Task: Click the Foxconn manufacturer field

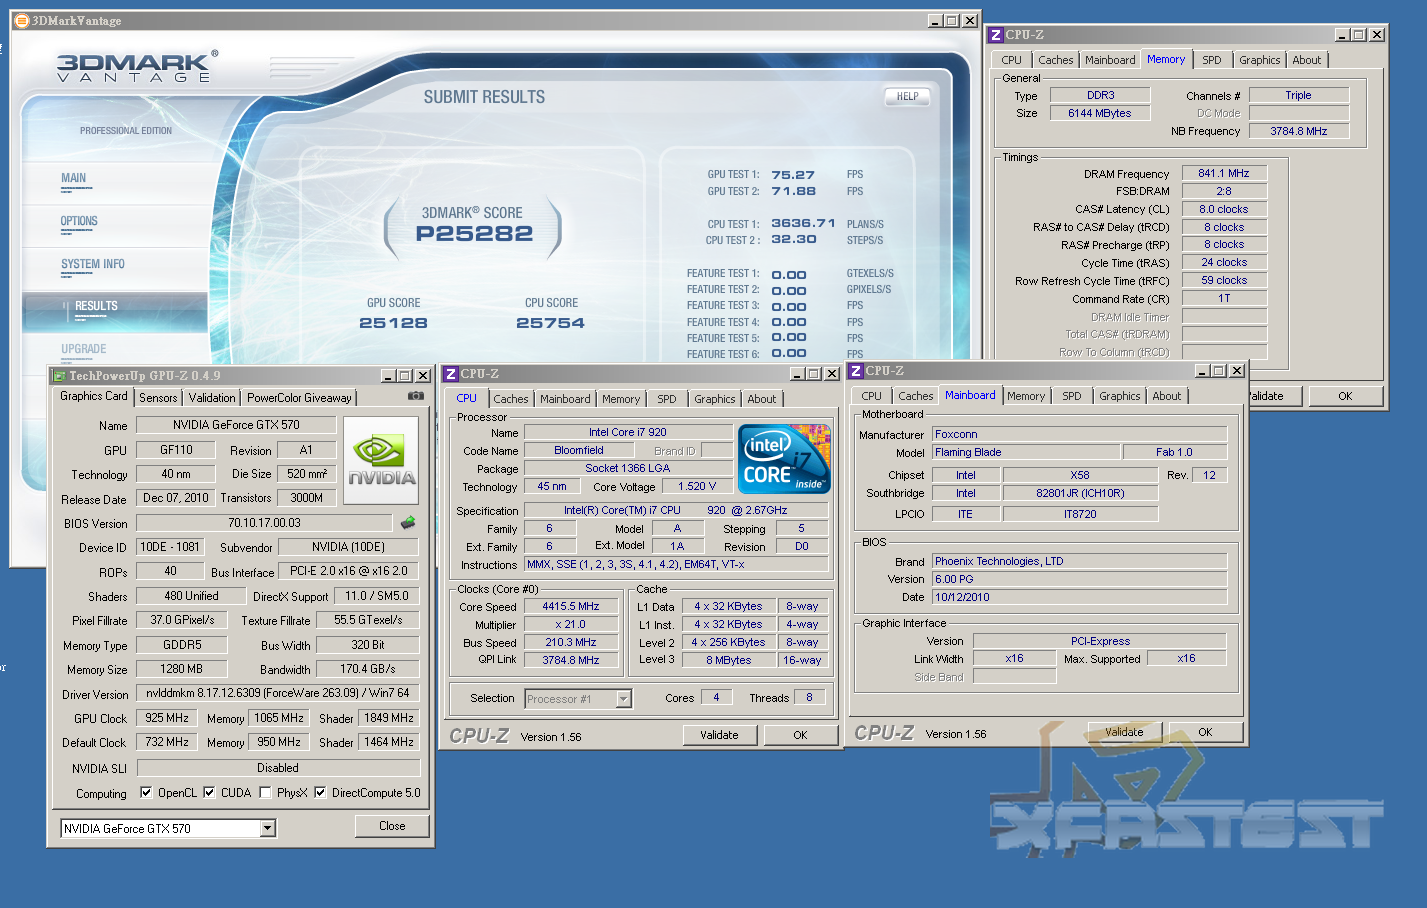Action: (1079, 434)
